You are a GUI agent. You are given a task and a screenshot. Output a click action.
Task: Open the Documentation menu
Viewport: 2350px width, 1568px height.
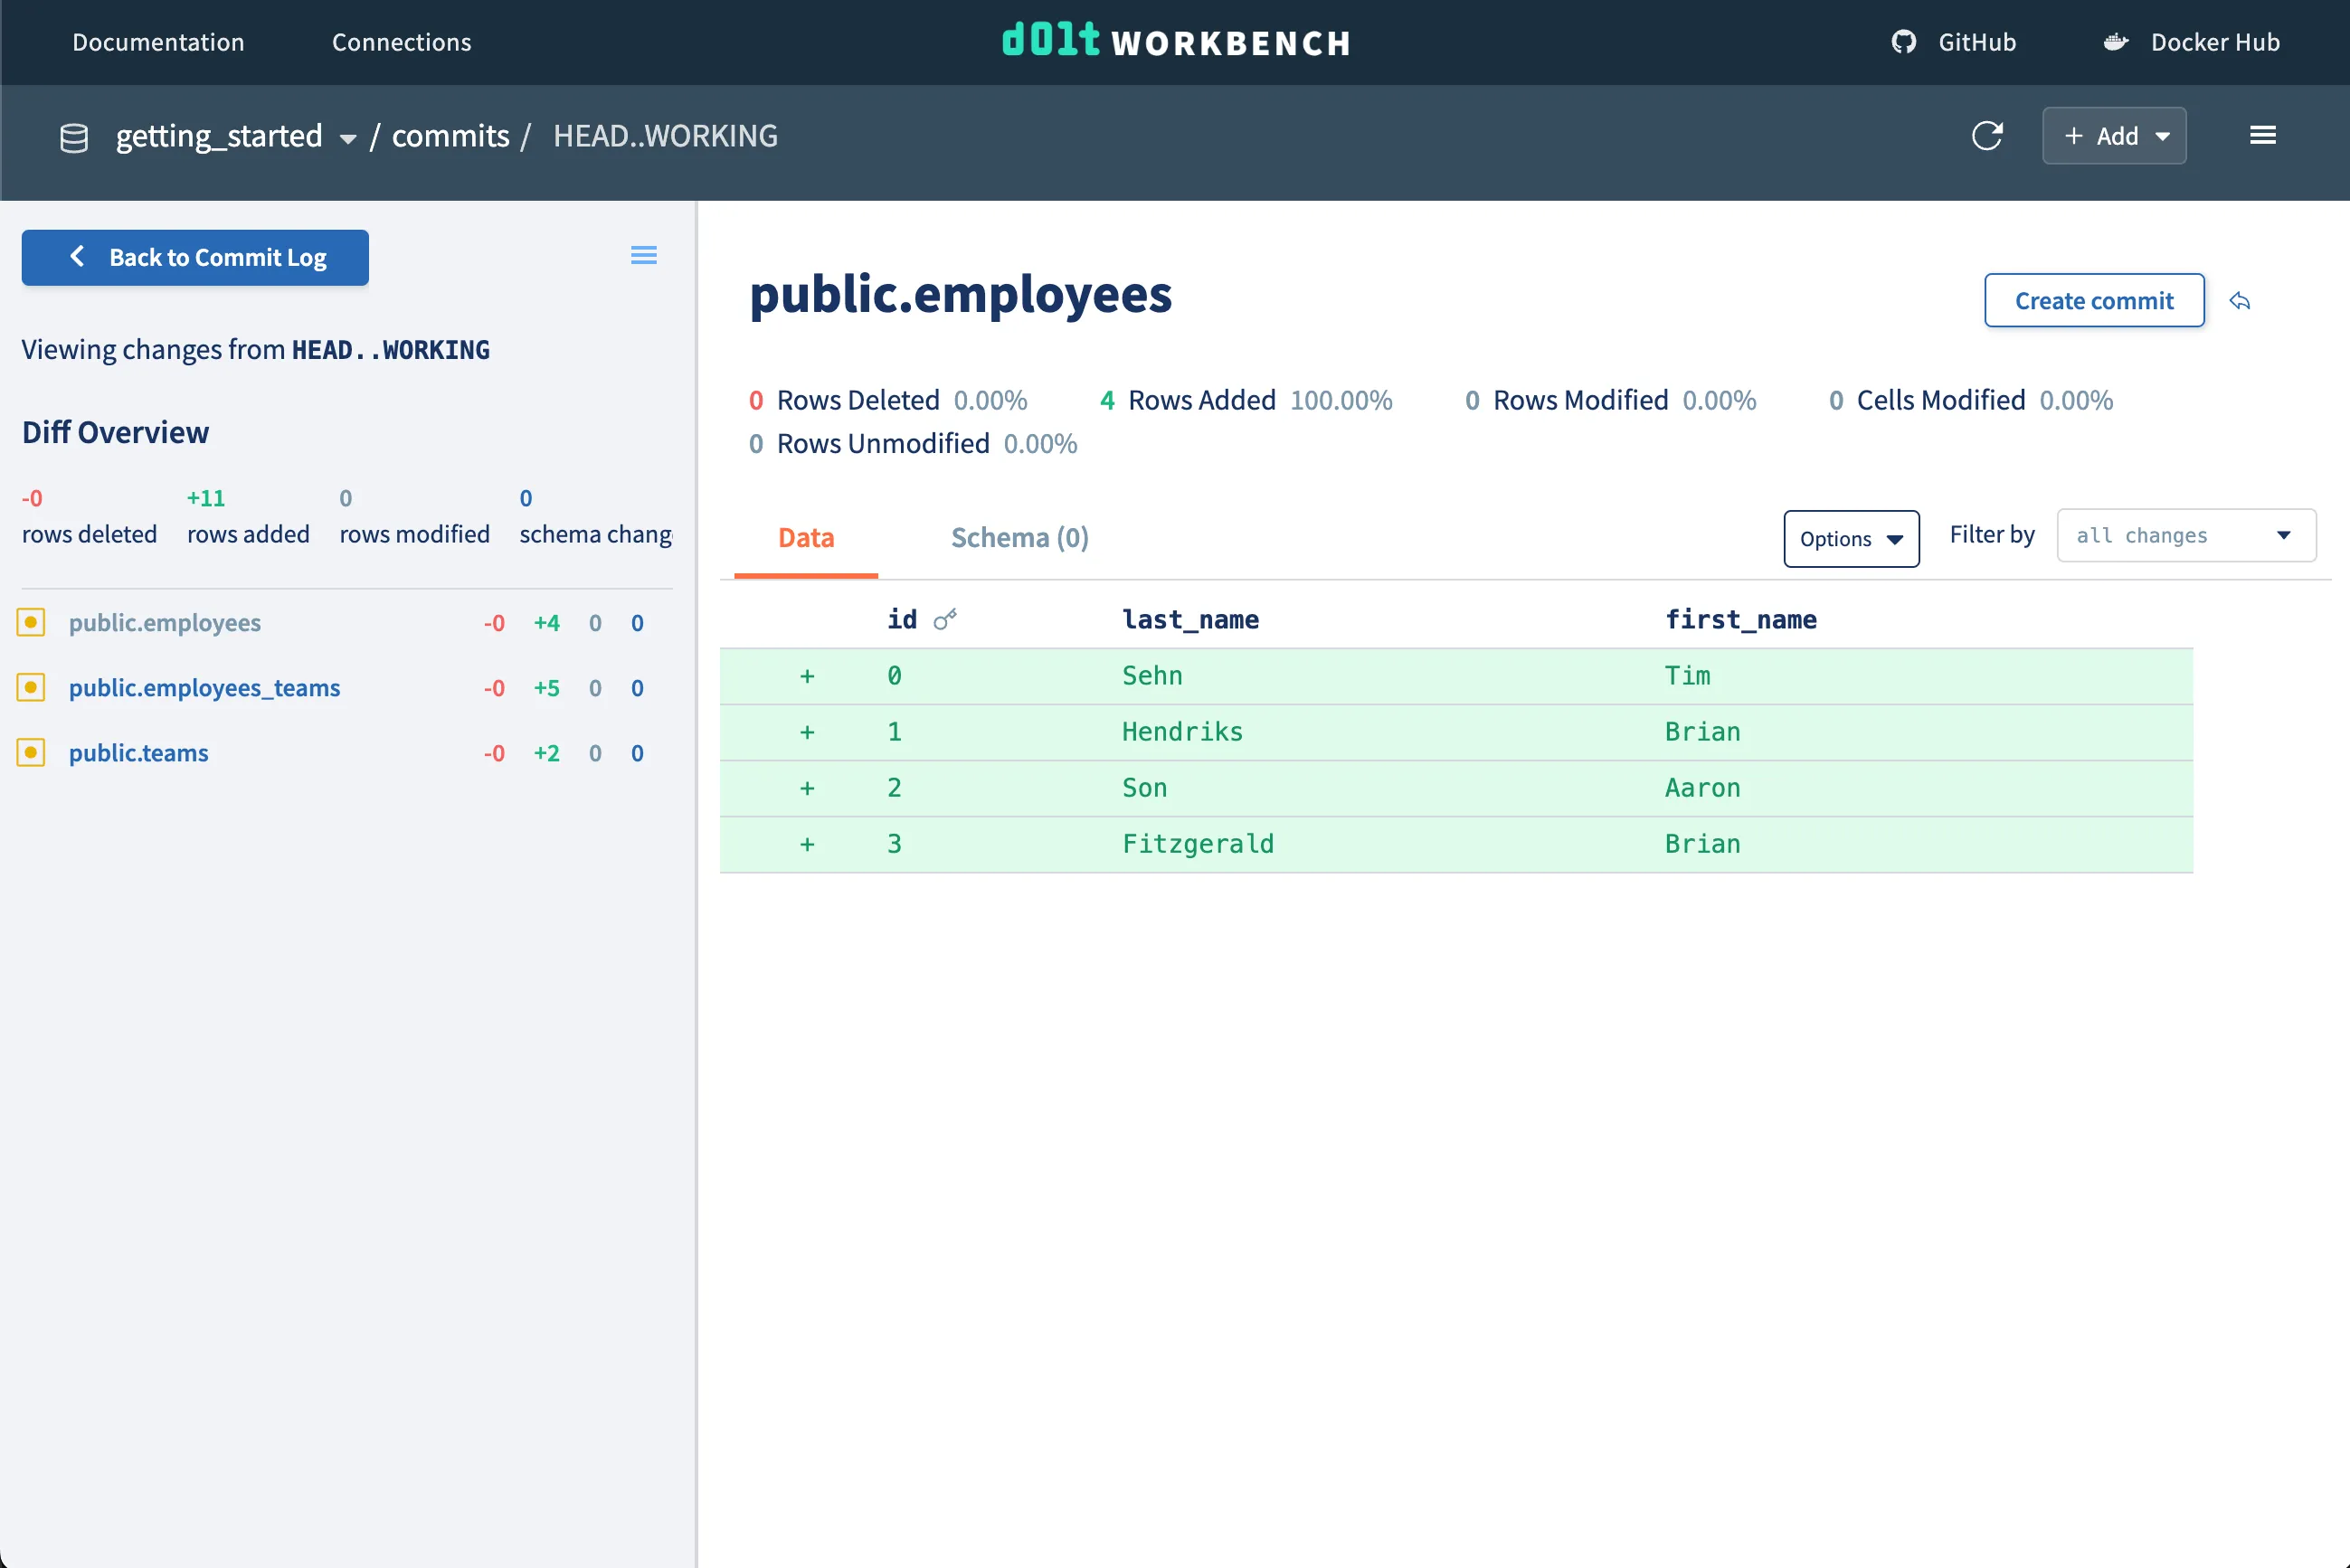click(x=157, y=42)
